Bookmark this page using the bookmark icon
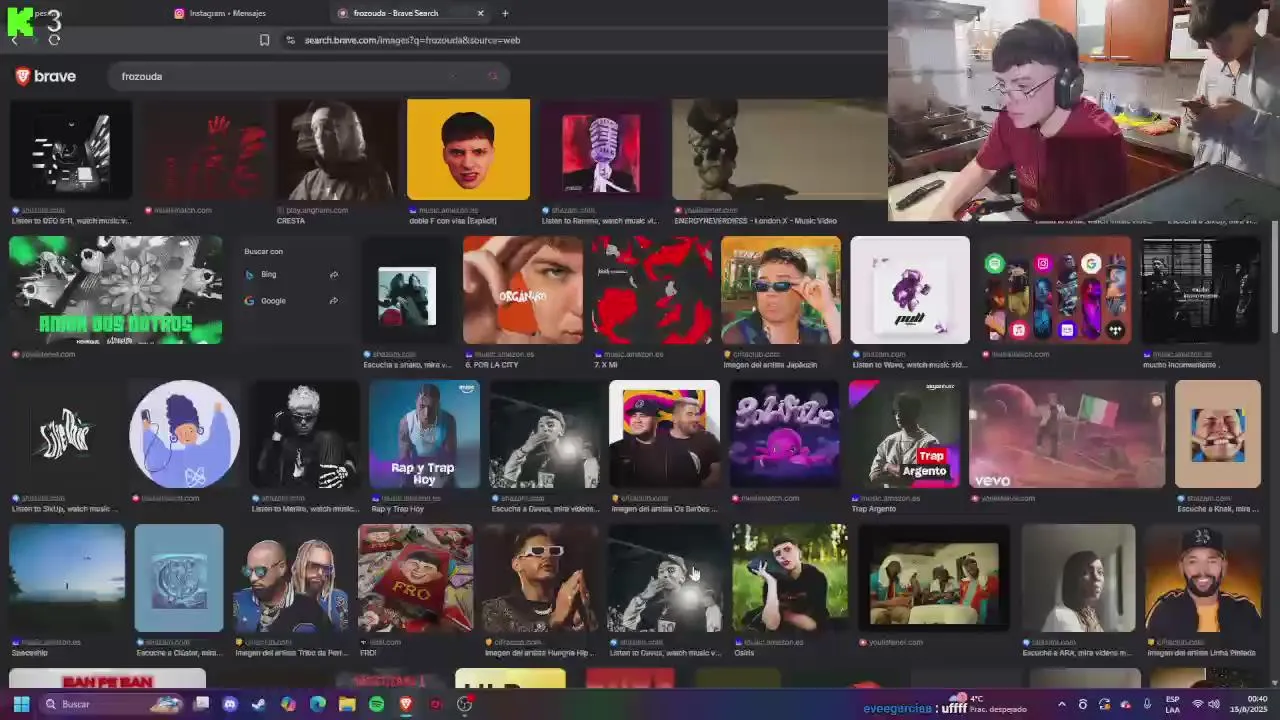The width and height of the screenshot is (1280, 720). 264,40
